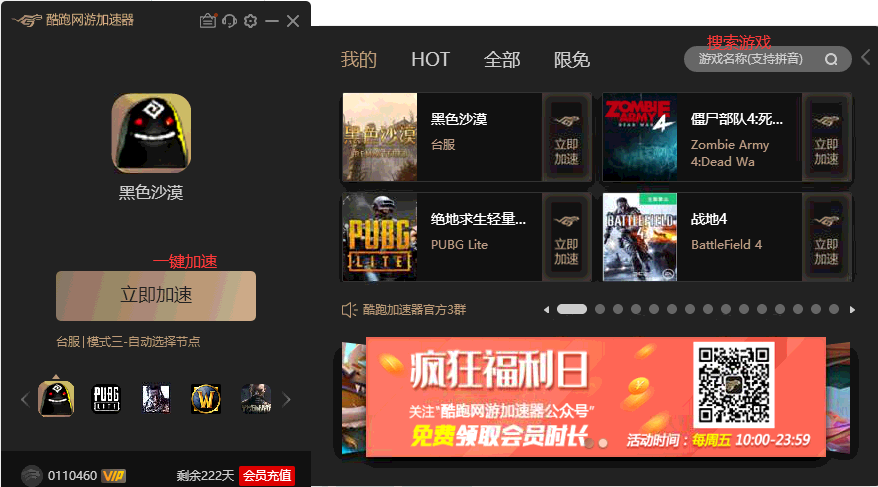Click the large 黑色沙漠 game avatar

pyautogui.click(x=151, y=133)
